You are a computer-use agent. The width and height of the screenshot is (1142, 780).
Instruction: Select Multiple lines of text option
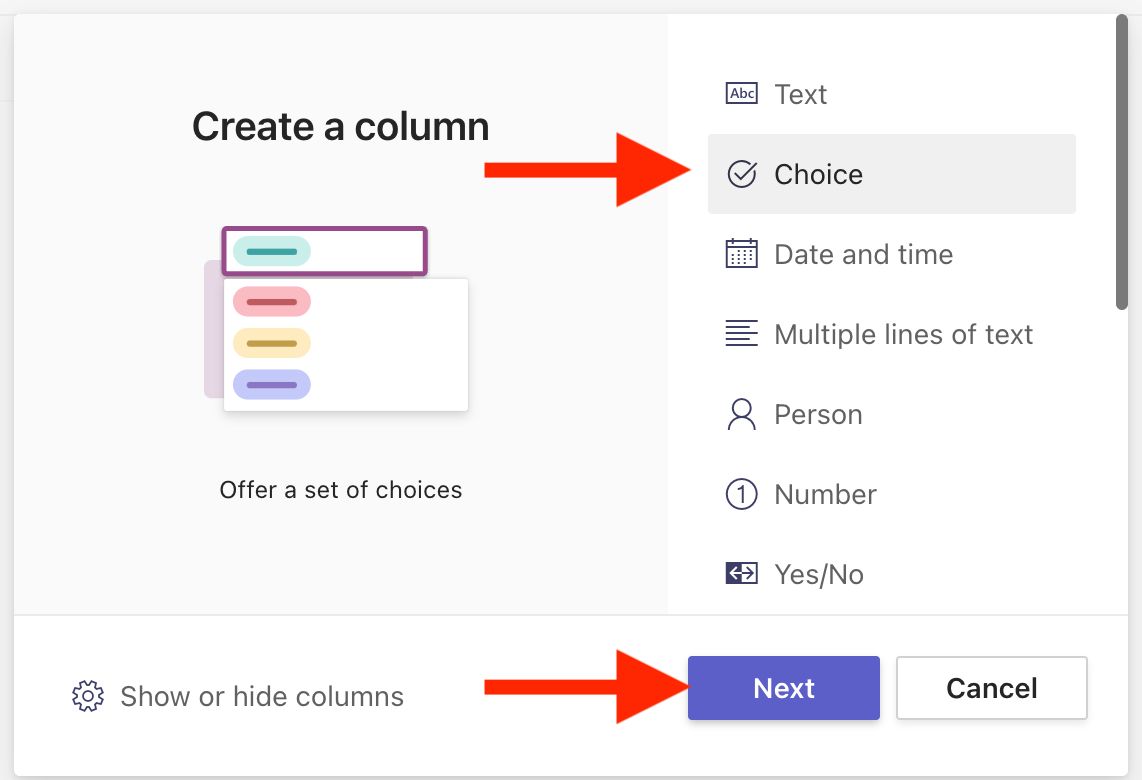(x=903, y=334)
